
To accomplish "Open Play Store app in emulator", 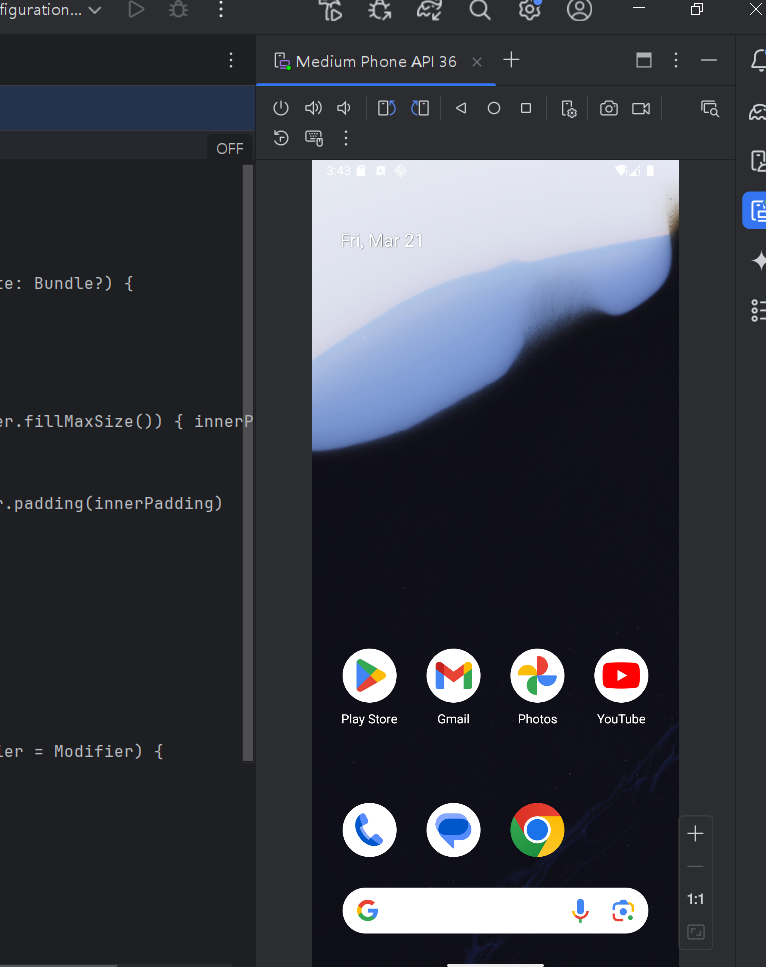I will point(369,686).
